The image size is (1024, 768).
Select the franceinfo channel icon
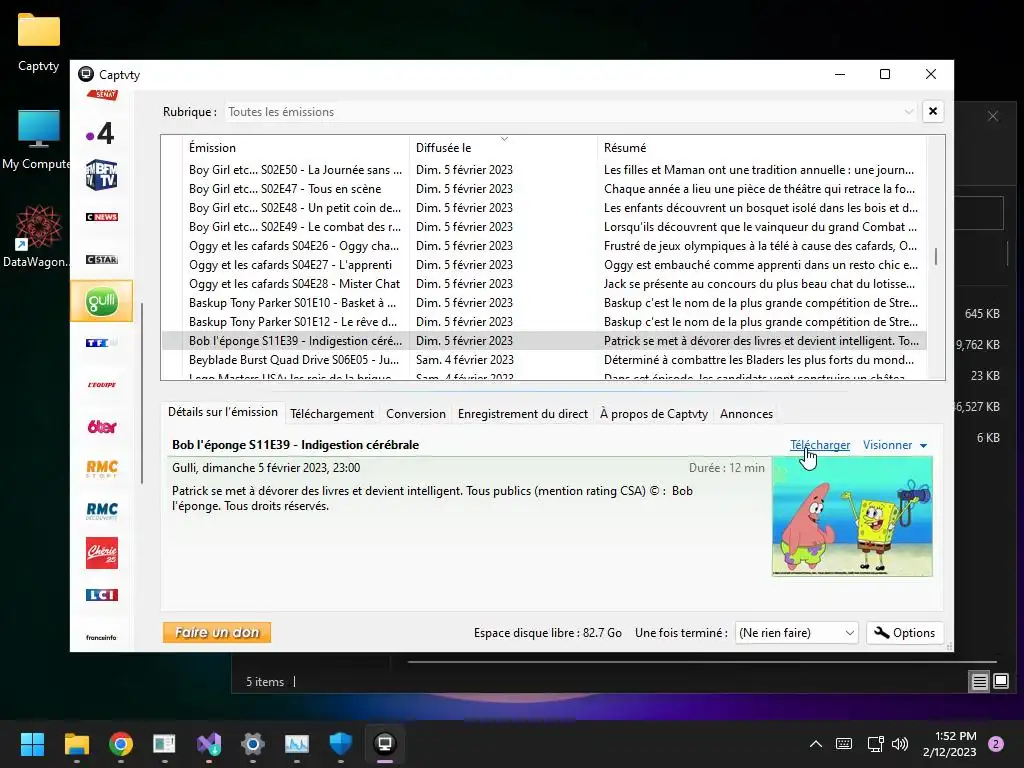[x=101, y=637]
